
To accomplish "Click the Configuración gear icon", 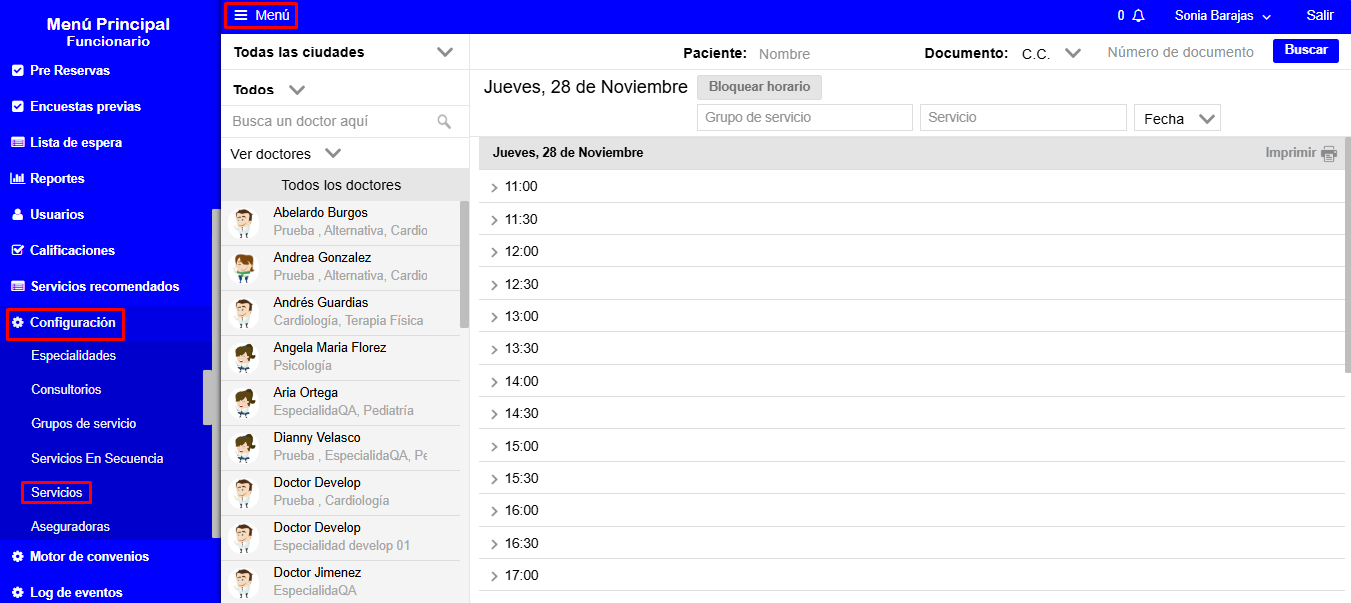I will pyautogui.click(x=18, y=323).
